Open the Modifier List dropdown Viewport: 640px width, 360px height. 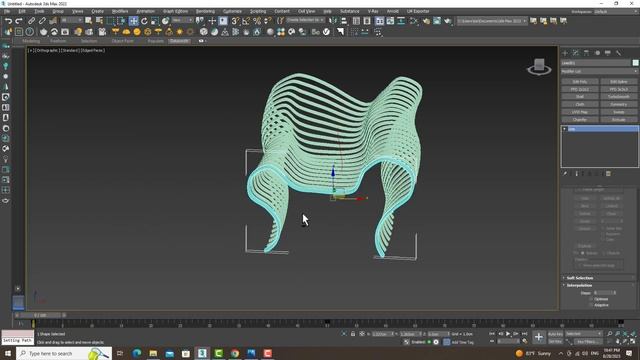click(599, 71)
